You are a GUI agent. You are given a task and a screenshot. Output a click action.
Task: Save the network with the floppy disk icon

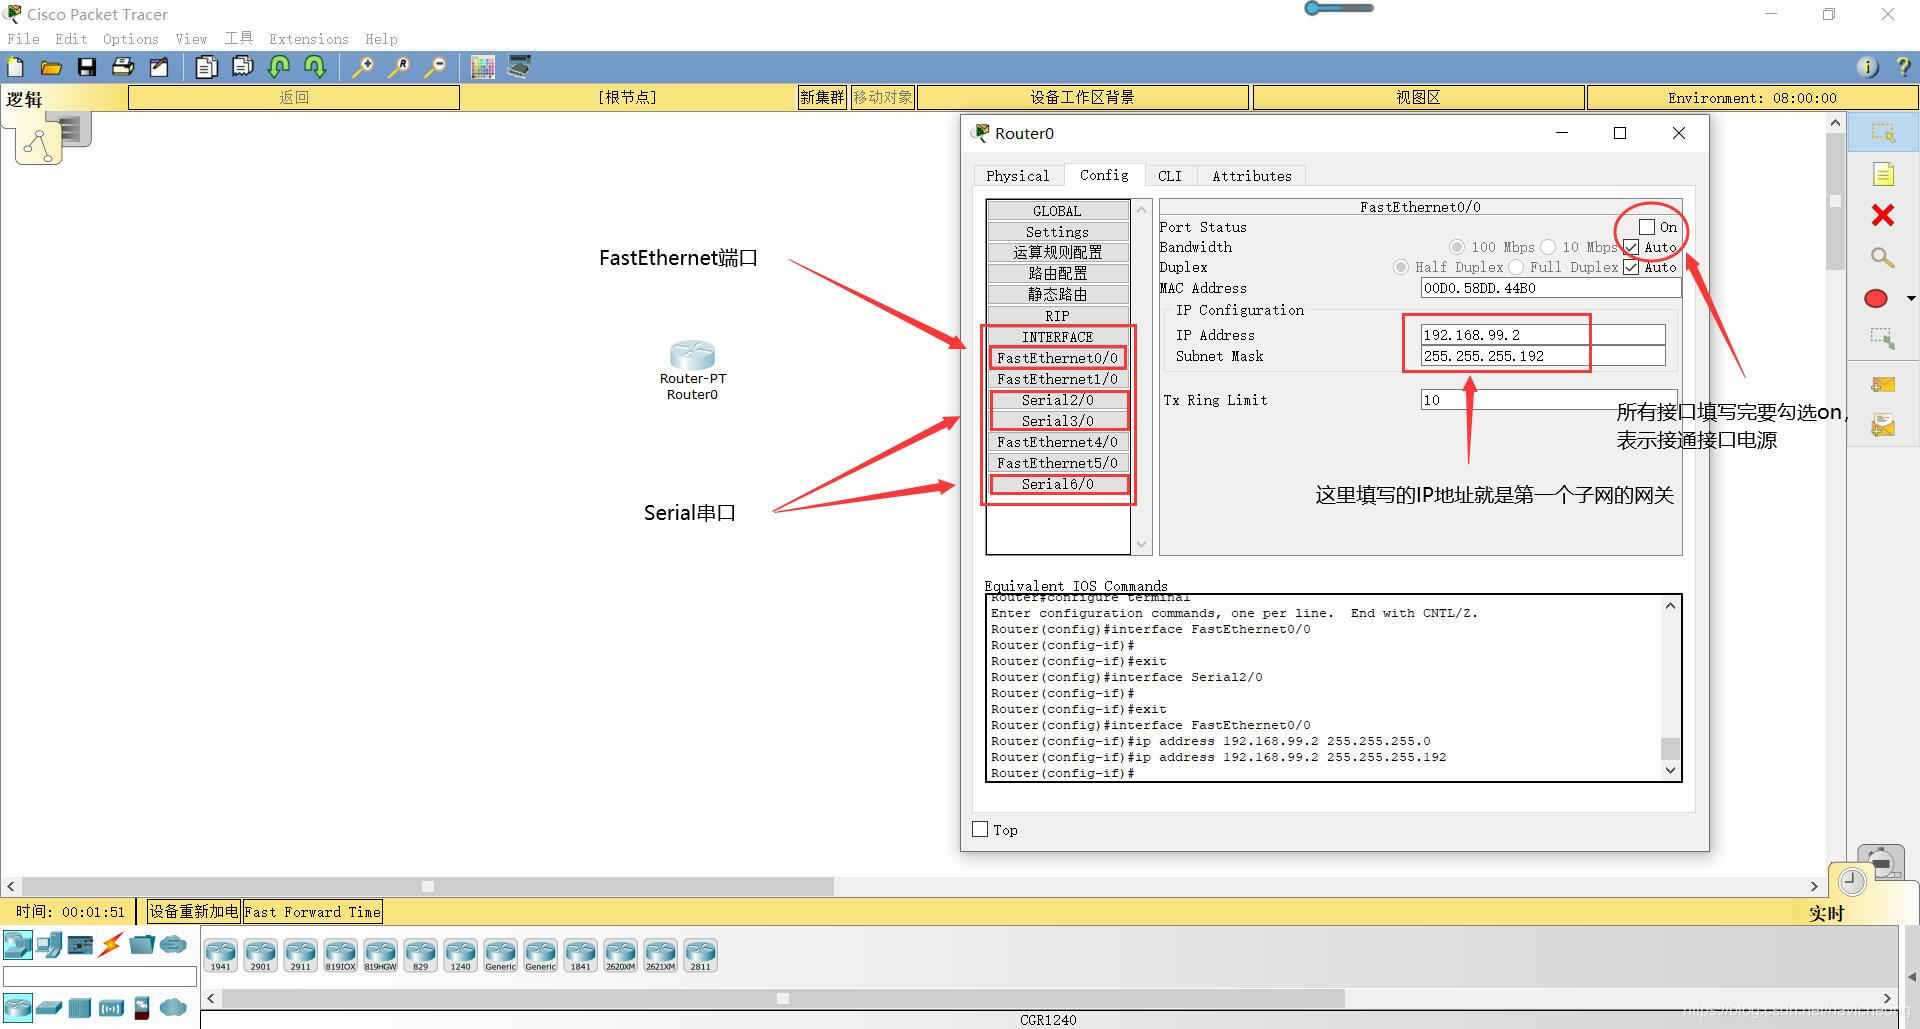(87, 67)
